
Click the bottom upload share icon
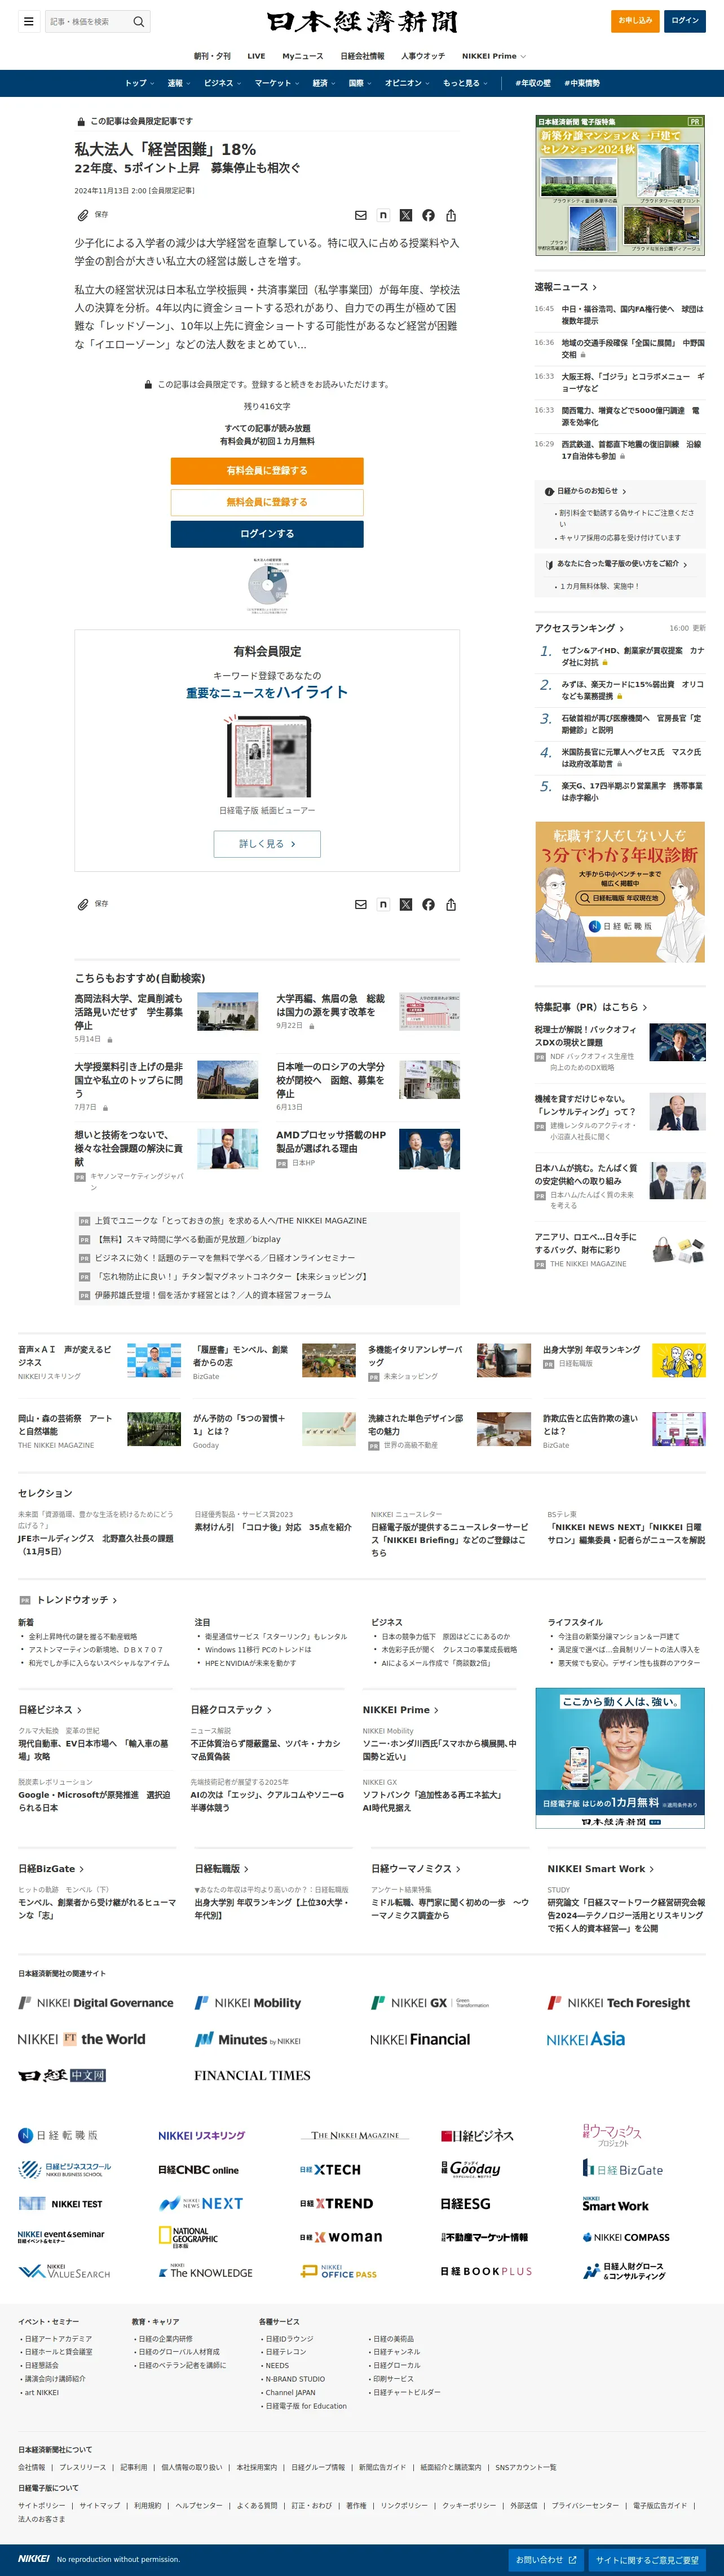(451, 904)
